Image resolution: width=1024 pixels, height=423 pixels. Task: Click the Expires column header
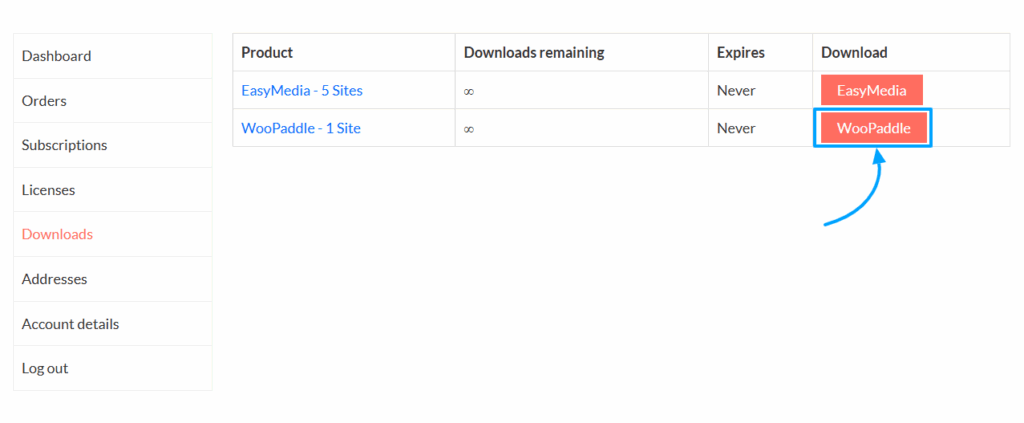tap(741, 52)
